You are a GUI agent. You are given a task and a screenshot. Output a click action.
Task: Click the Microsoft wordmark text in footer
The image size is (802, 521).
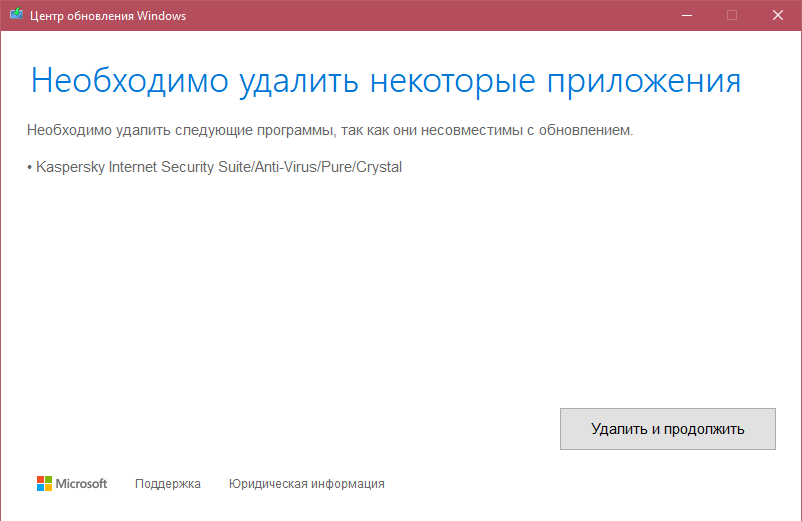[x=81, y=484]
